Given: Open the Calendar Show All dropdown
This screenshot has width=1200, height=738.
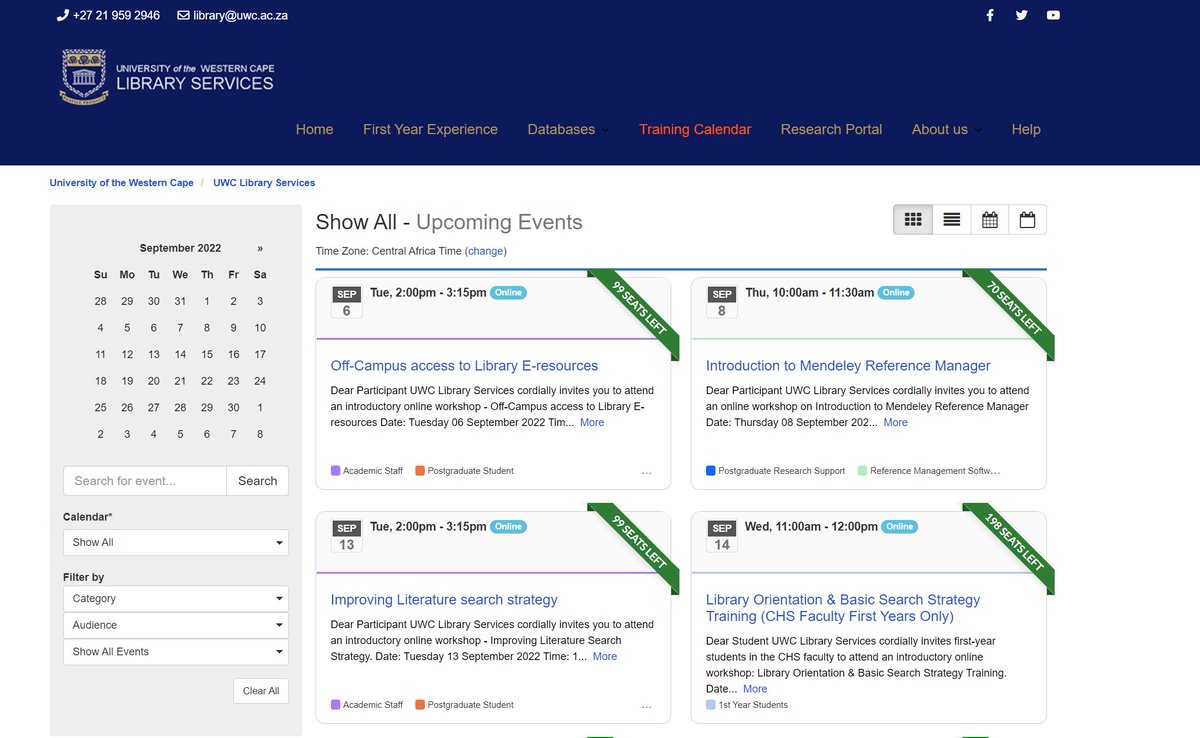Looking at the screenshot, I should click(176, 542).
